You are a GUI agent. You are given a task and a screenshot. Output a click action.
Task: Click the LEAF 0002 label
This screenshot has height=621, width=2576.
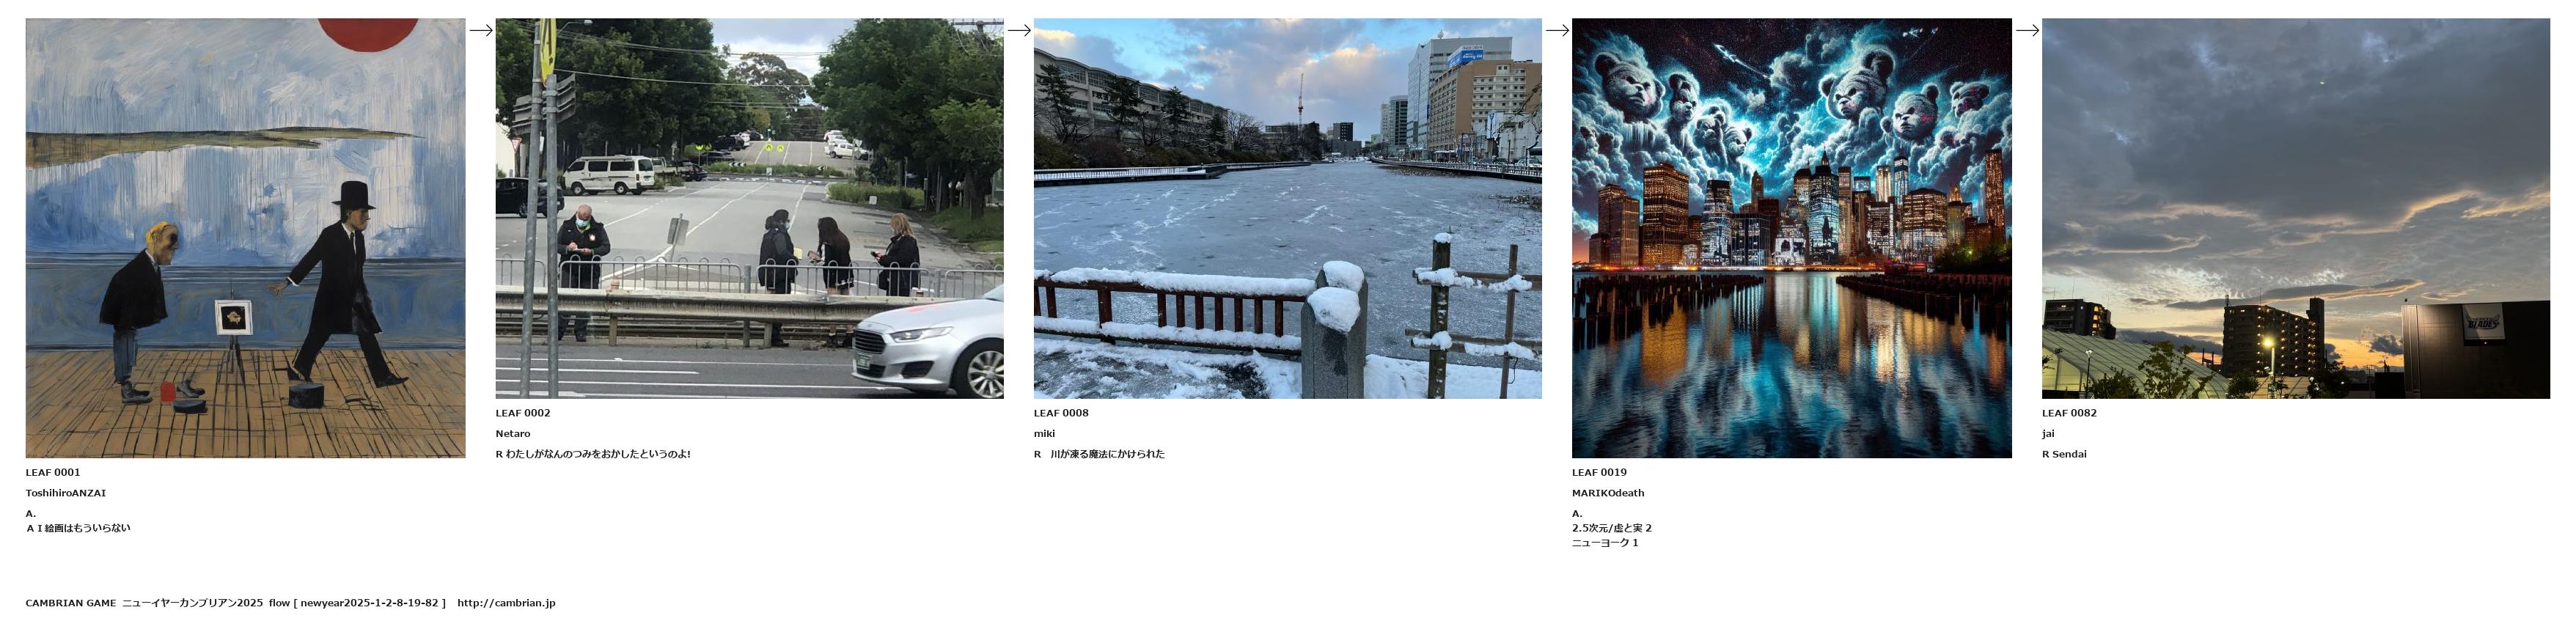[x=523, y=413]
